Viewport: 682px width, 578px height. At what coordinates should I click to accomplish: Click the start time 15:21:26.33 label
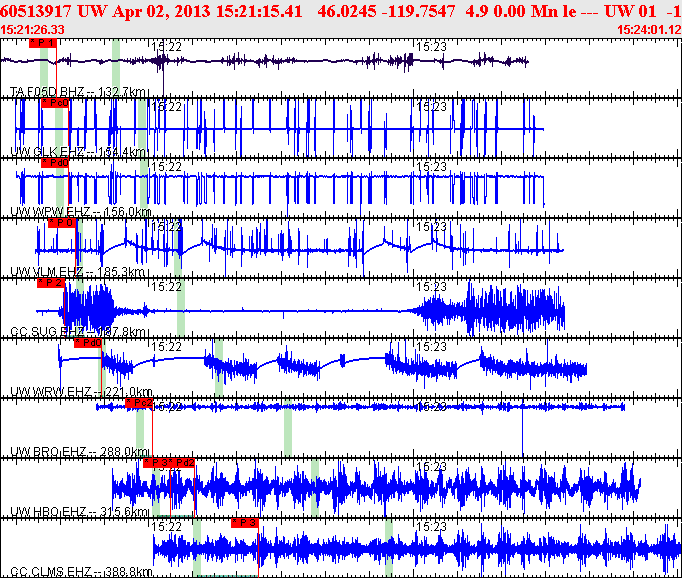click(33, 30)
